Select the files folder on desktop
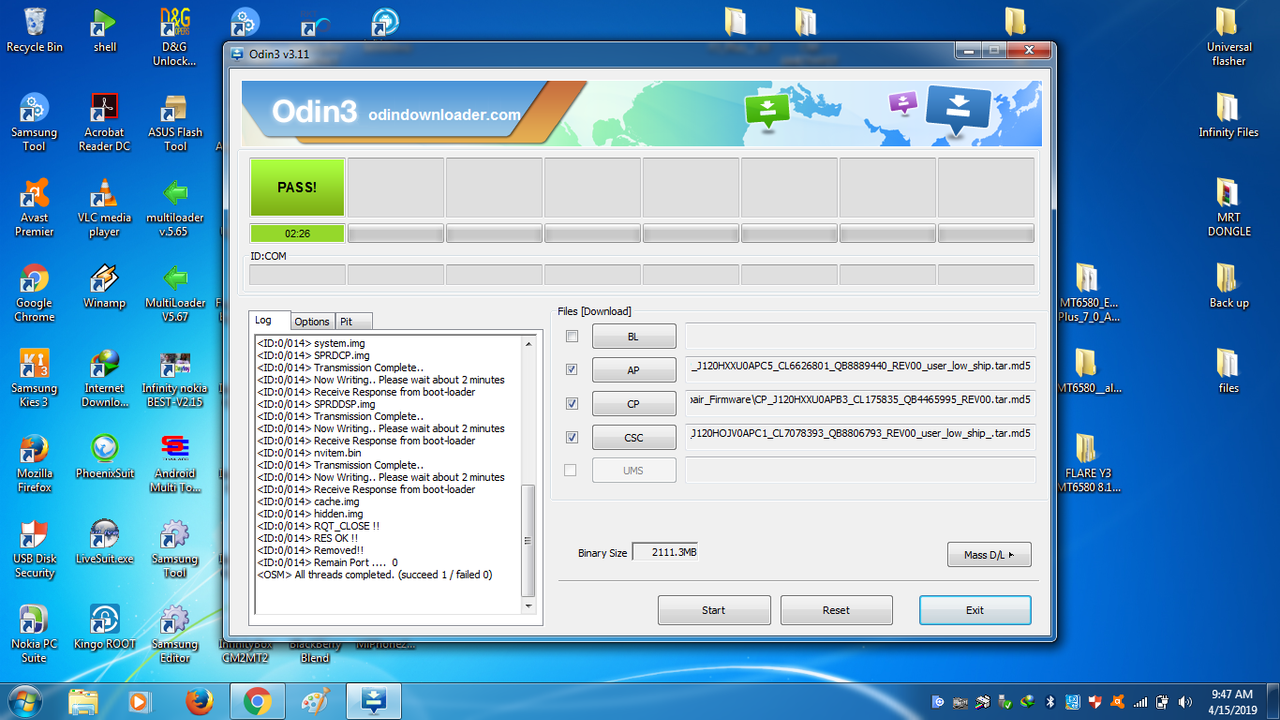1280x720 pixels. click(1228, 370)
